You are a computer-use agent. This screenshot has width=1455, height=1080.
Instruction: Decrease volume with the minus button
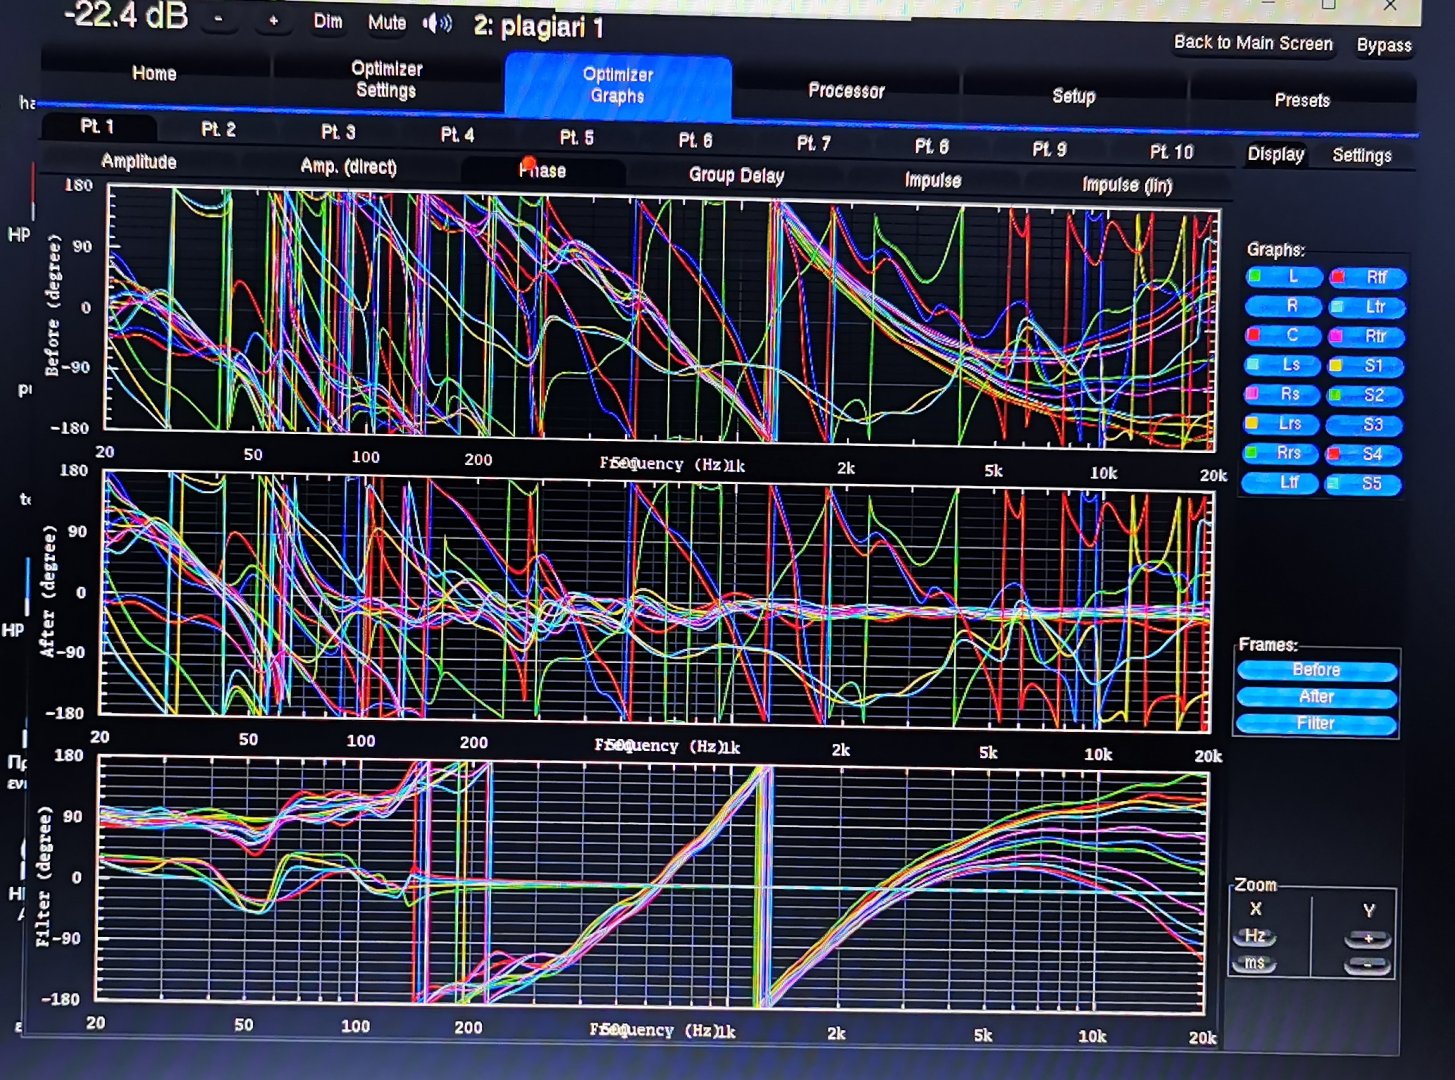pyautogui.click(x=219, y=19)
